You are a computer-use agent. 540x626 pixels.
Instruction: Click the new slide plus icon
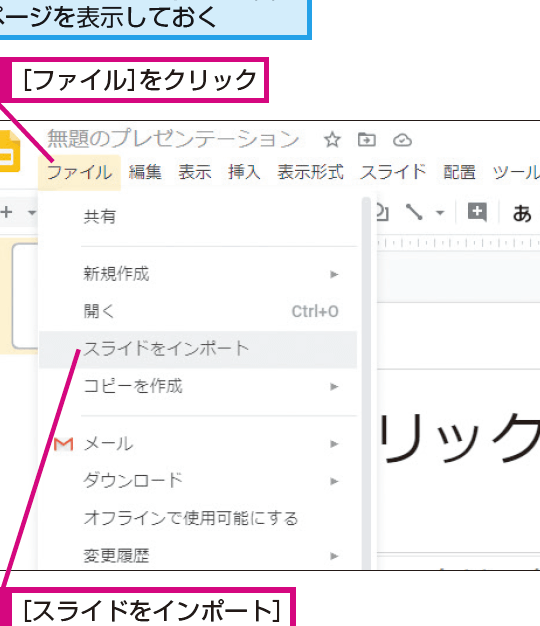coord(7,212)
